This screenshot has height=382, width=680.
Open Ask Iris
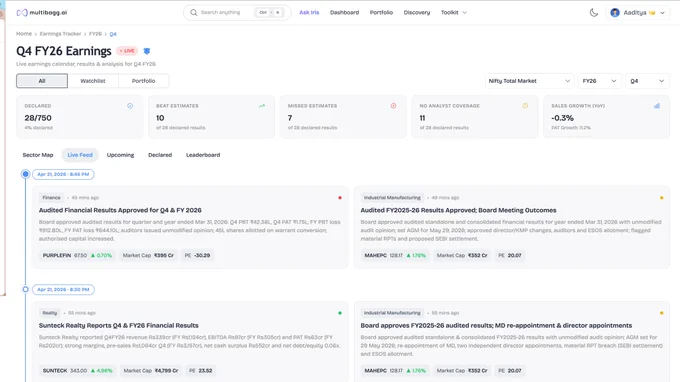pos(309,13)
